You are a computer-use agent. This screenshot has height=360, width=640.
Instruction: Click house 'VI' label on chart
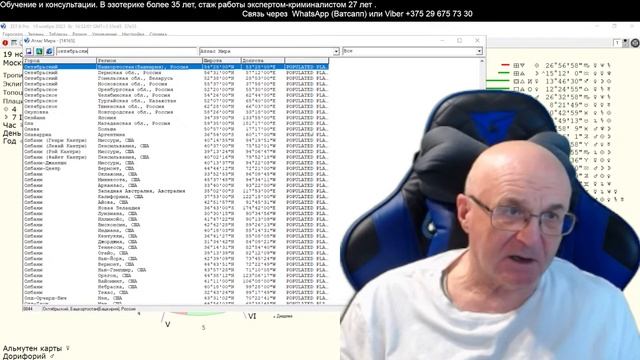(x=252, y=316)
